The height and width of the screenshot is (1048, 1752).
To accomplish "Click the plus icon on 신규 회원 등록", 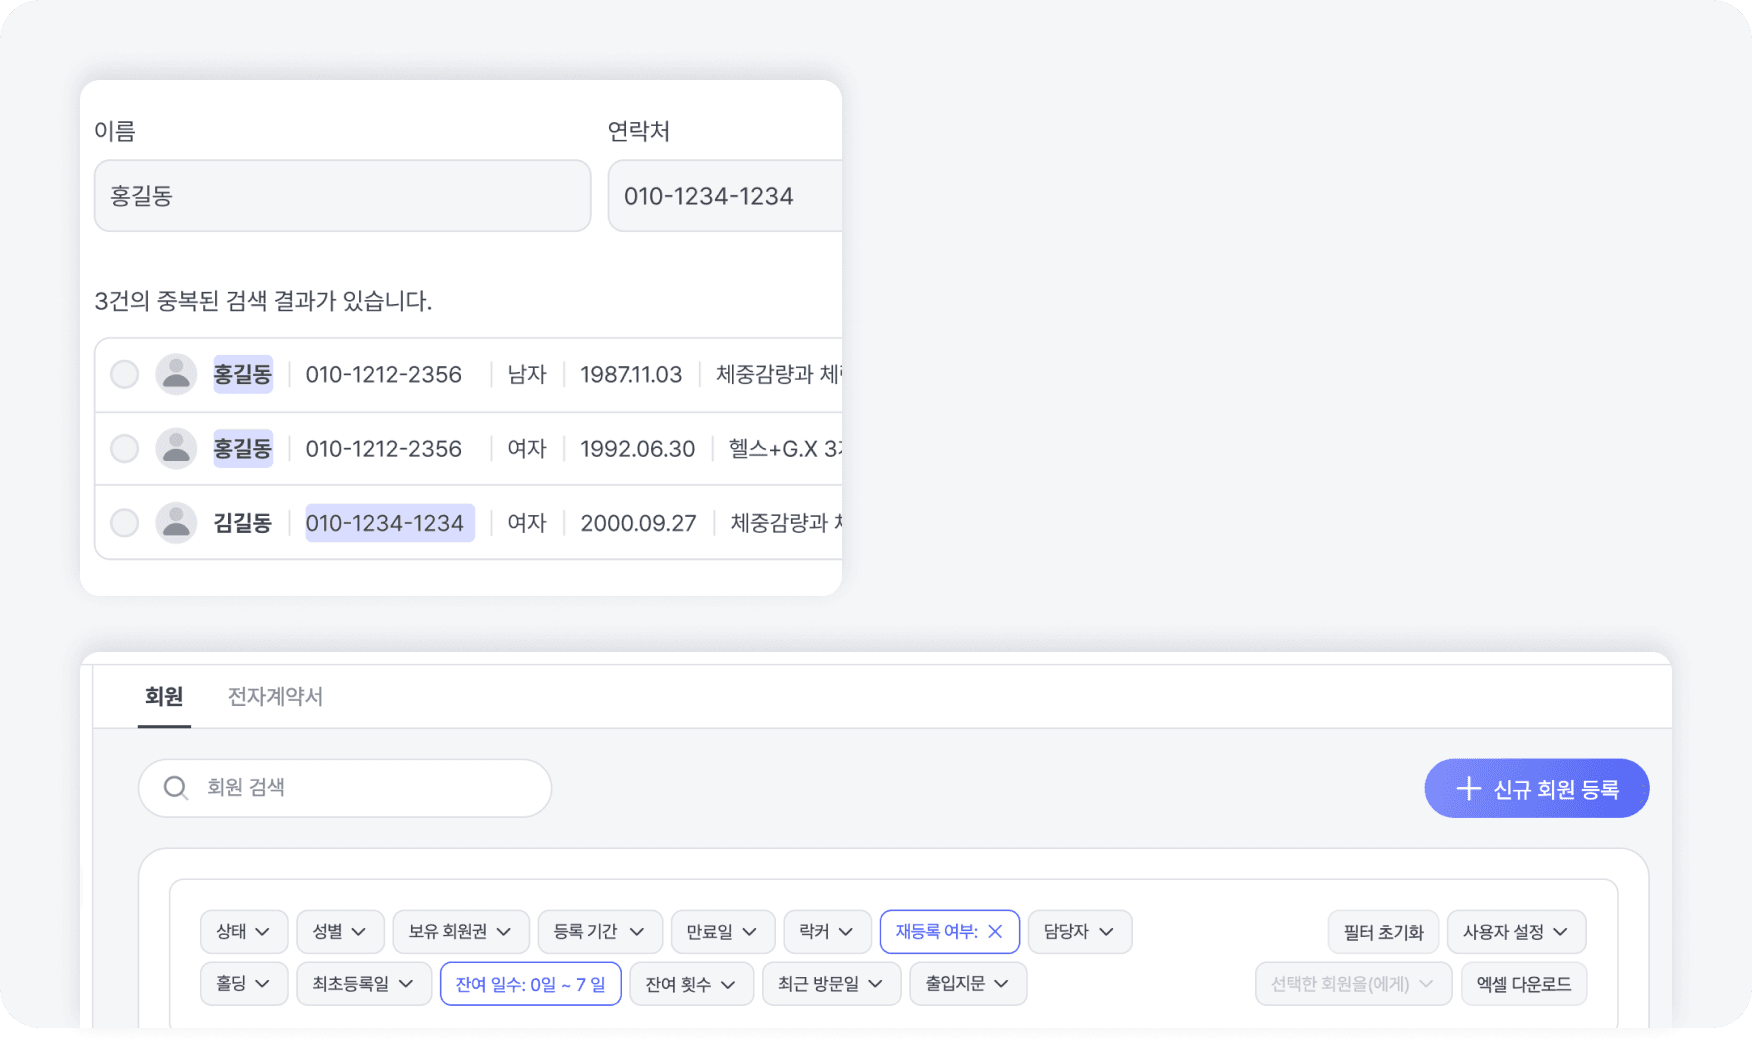I will click(x=1468, y=788).
